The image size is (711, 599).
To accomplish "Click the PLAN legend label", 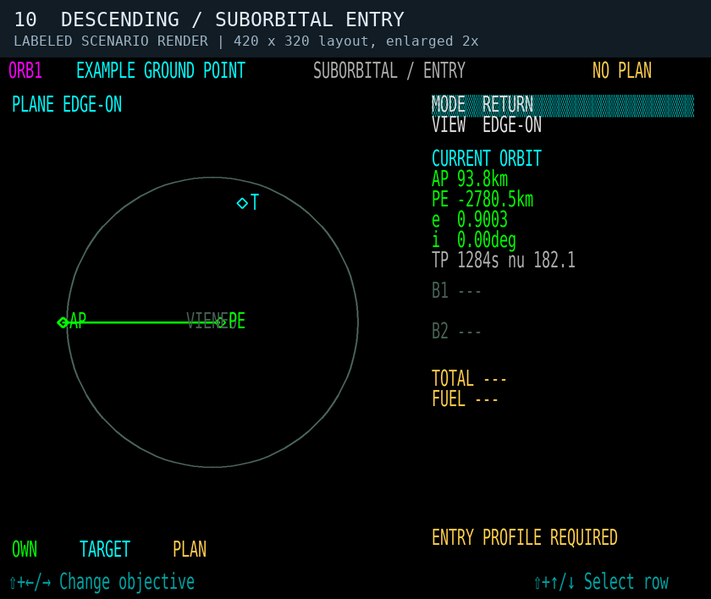I will (190, 550).
